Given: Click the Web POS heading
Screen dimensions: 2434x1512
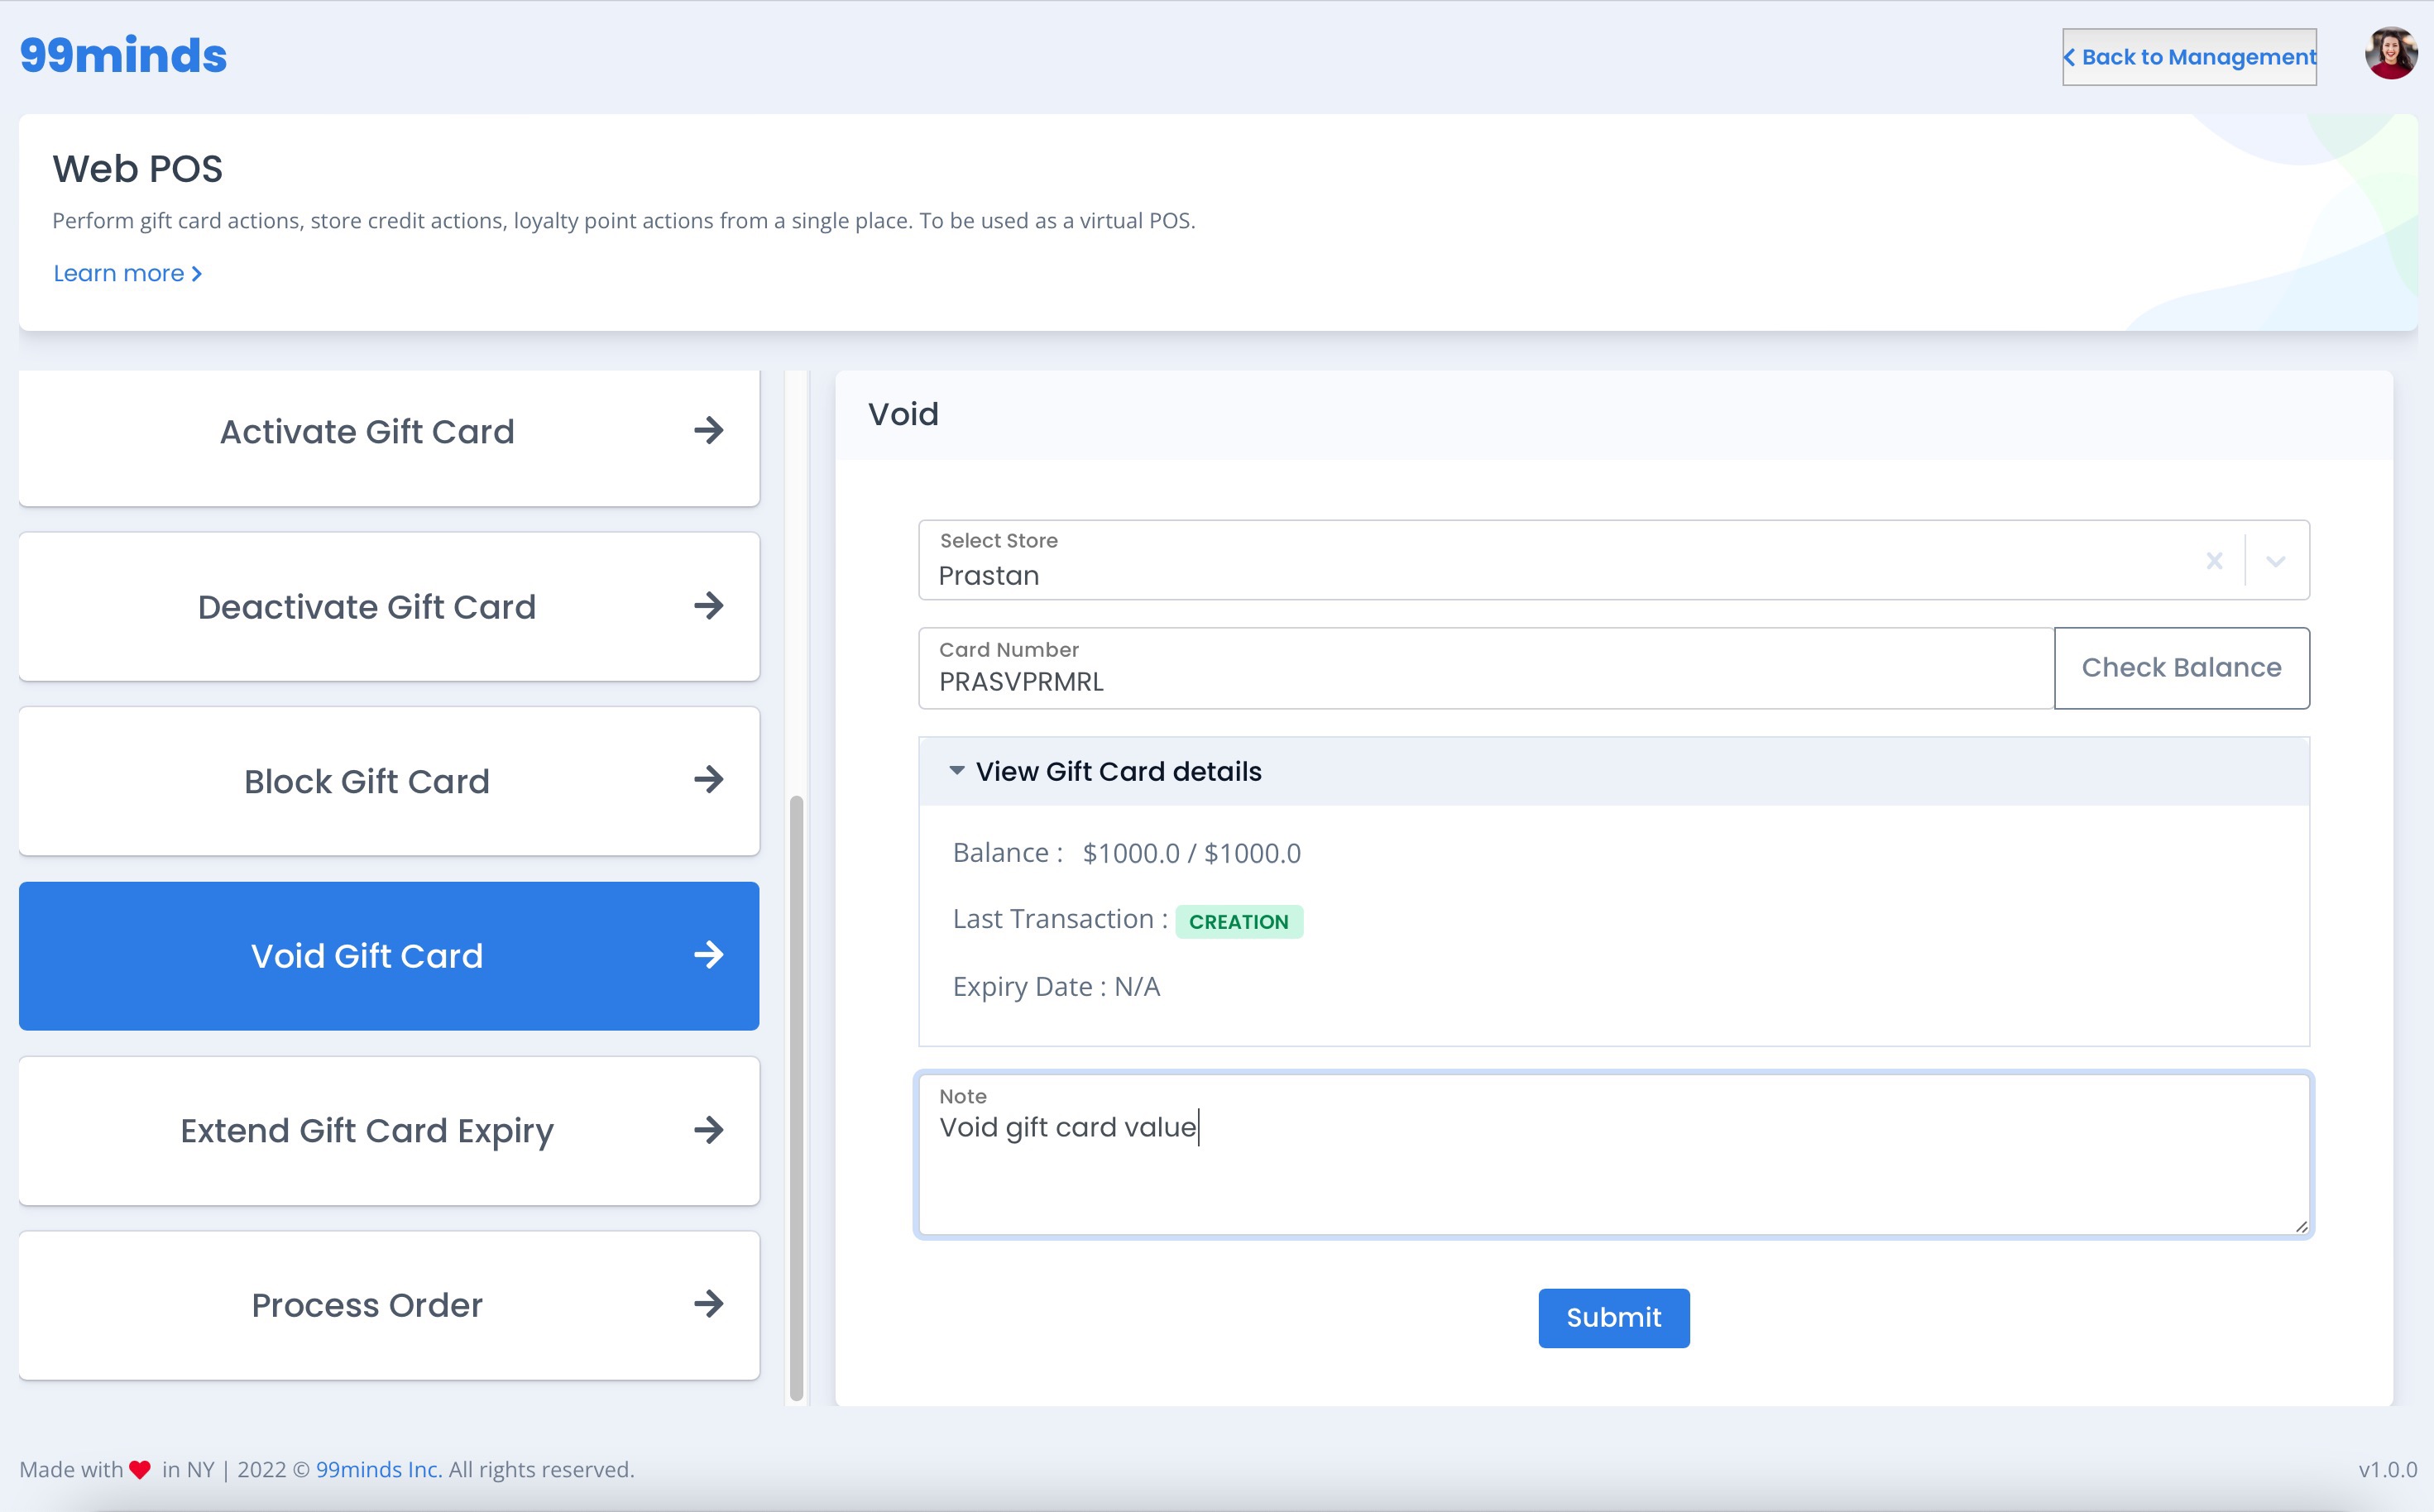Looking at the screenshot, I should (x=138, y=169).
